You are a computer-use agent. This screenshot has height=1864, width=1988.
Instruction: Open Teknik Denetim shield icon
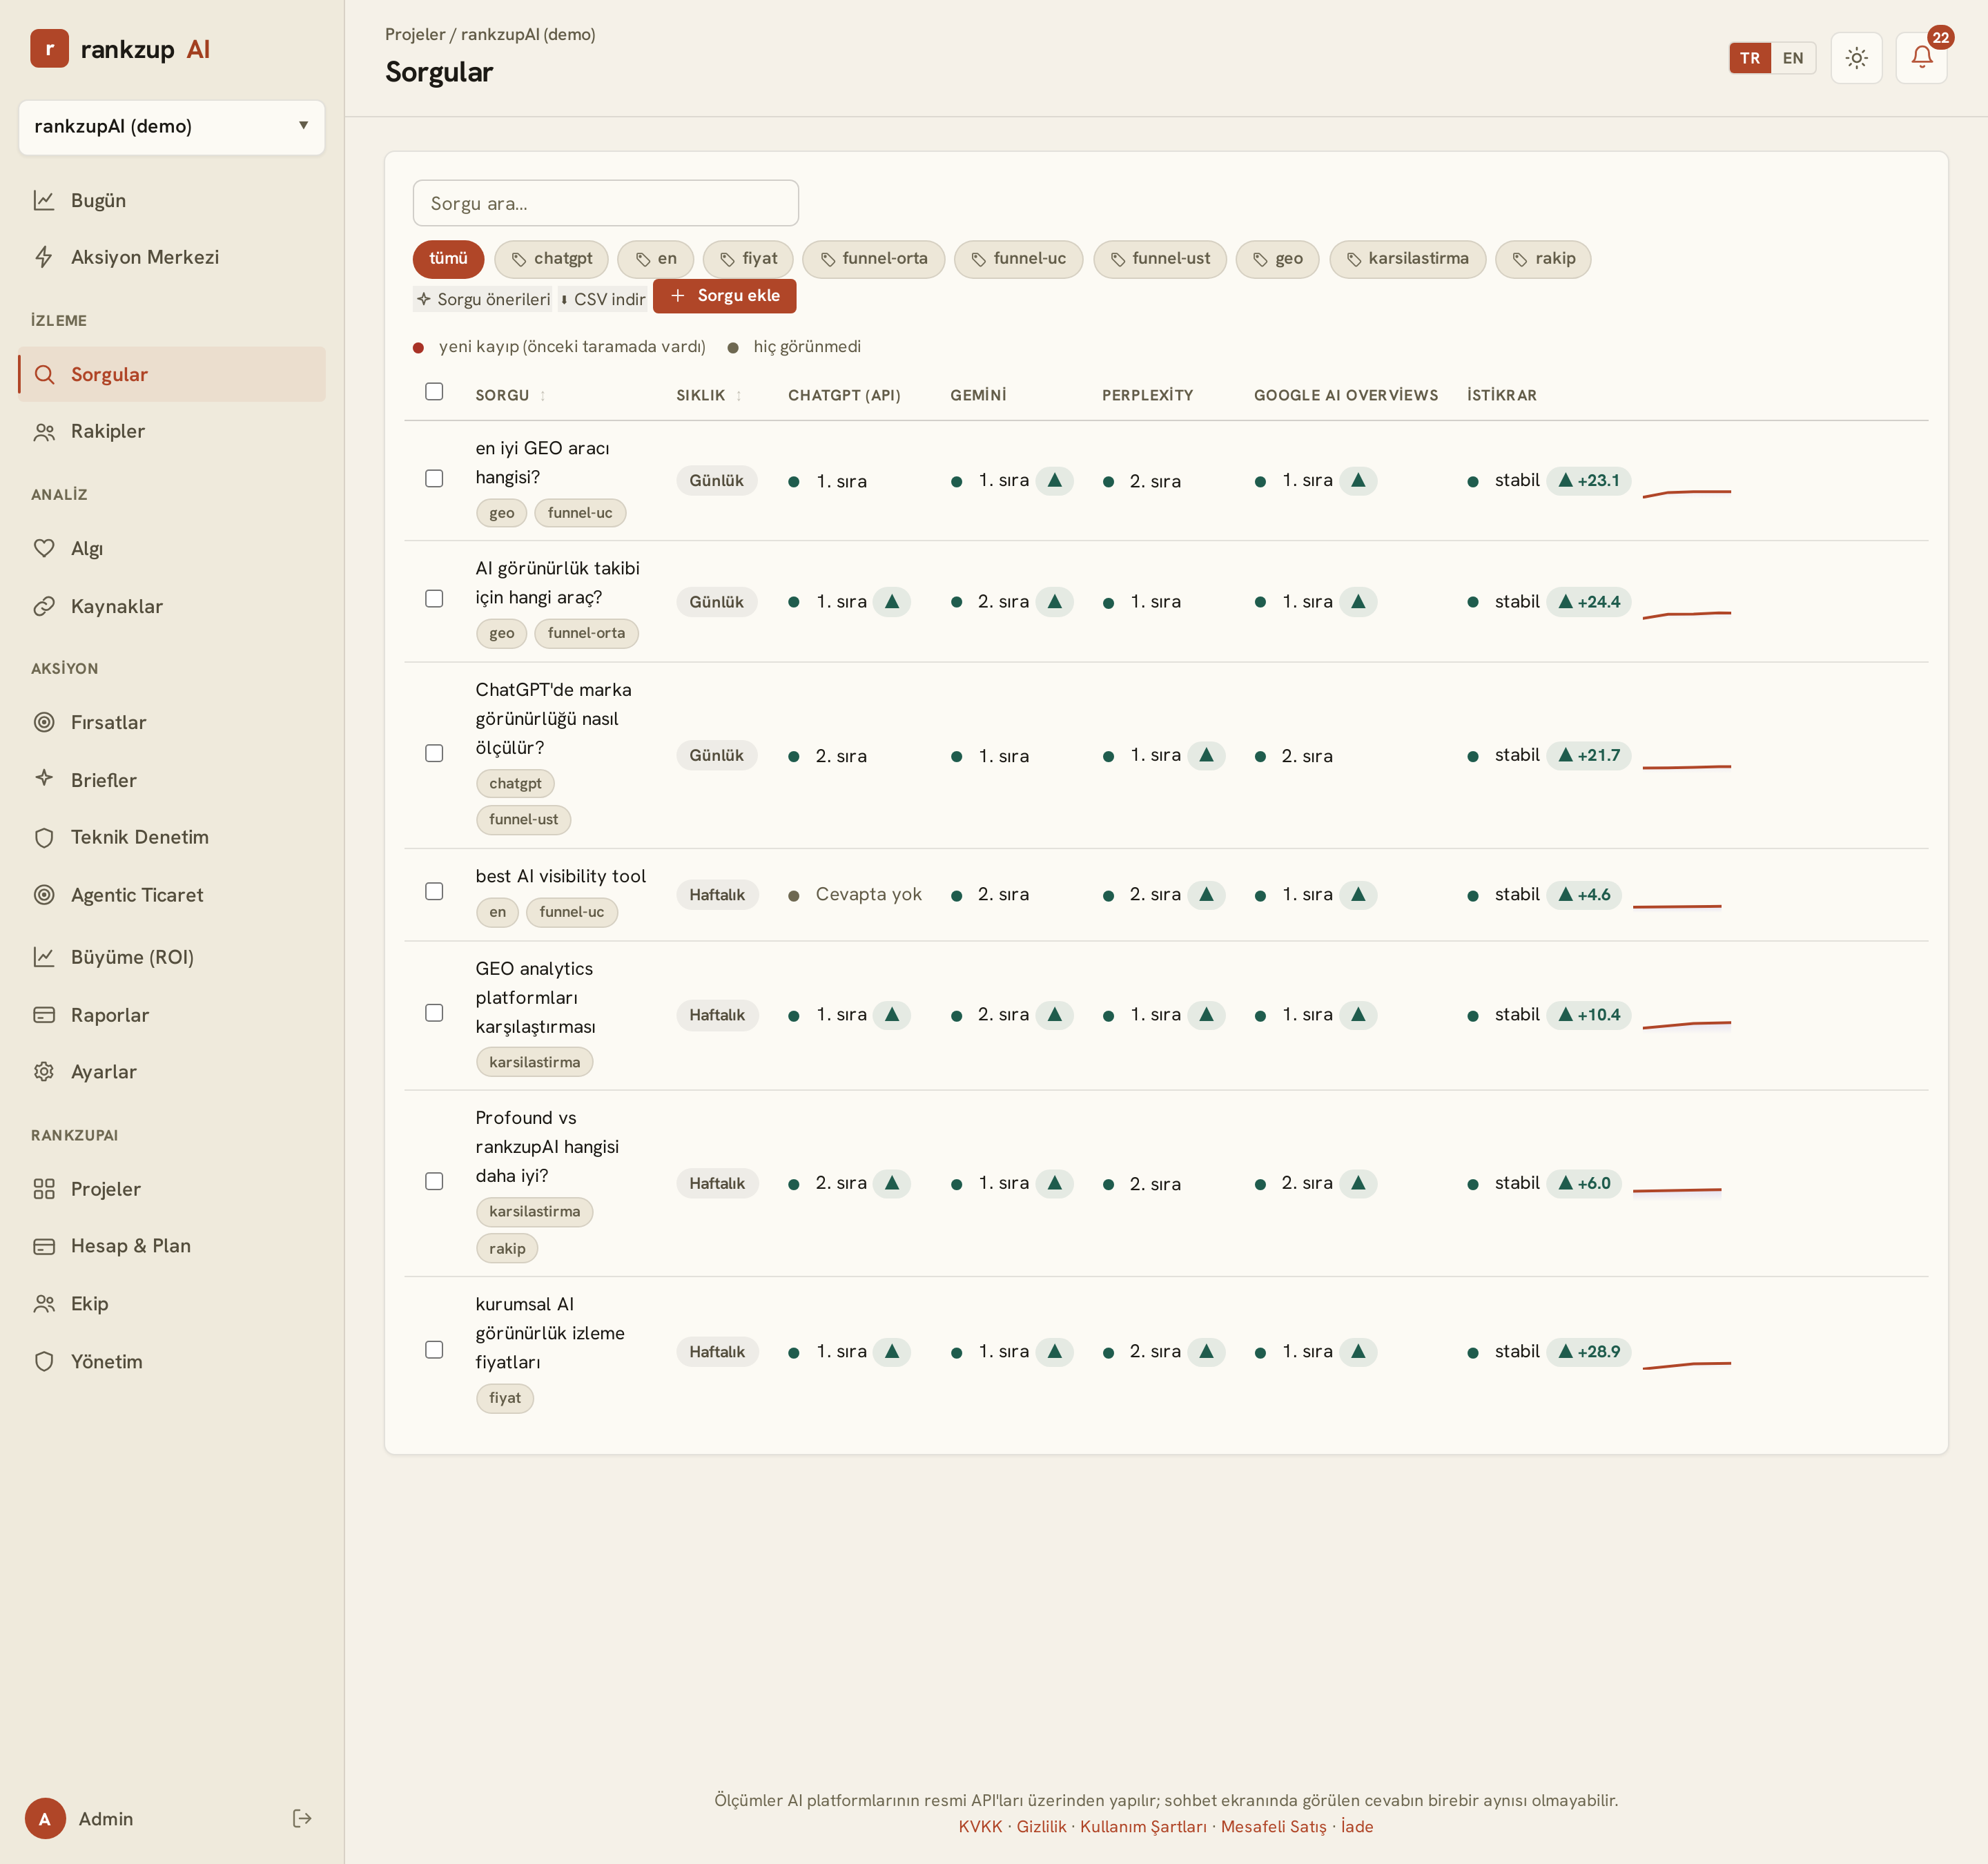coord(44,837)
